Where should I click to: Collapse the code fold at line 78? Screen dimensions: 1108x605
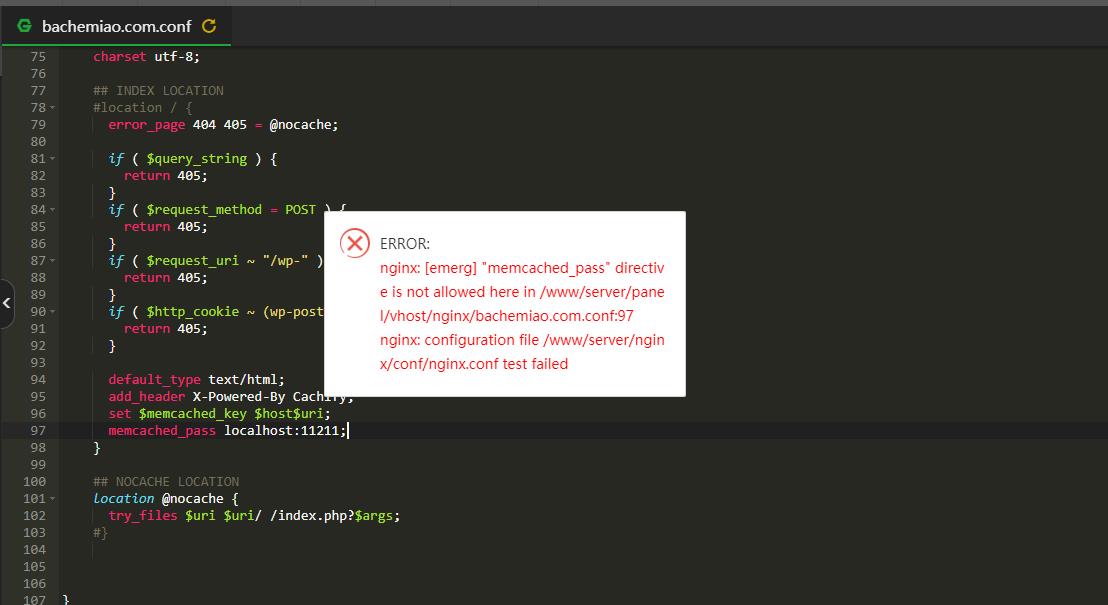point(52,108)
